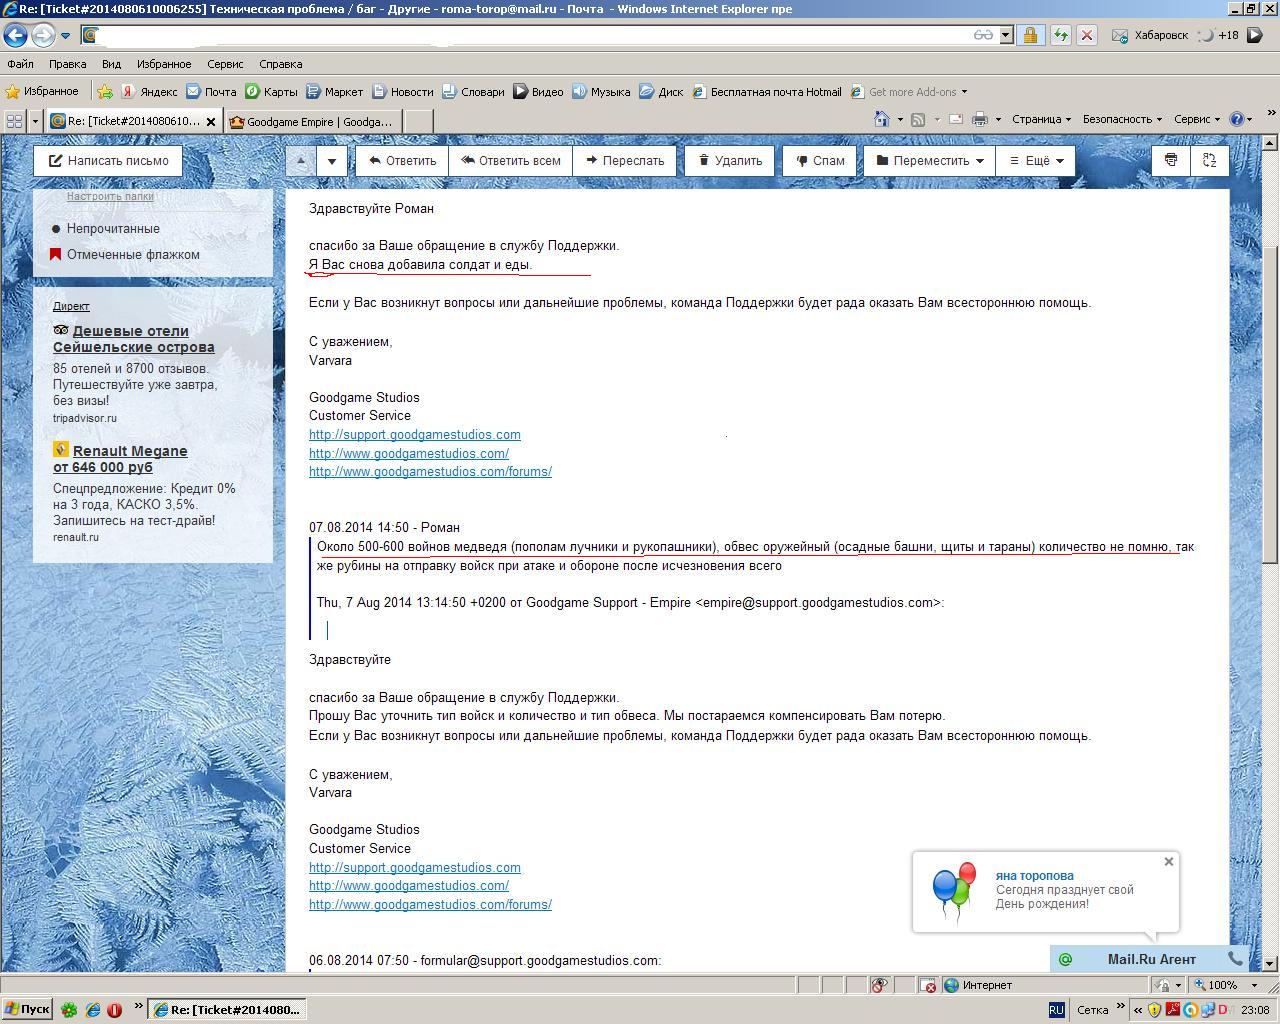The width and height of the screenshot is (1280, 1024).
Task: Go to the Home page icon
Action: coord(881,119)
